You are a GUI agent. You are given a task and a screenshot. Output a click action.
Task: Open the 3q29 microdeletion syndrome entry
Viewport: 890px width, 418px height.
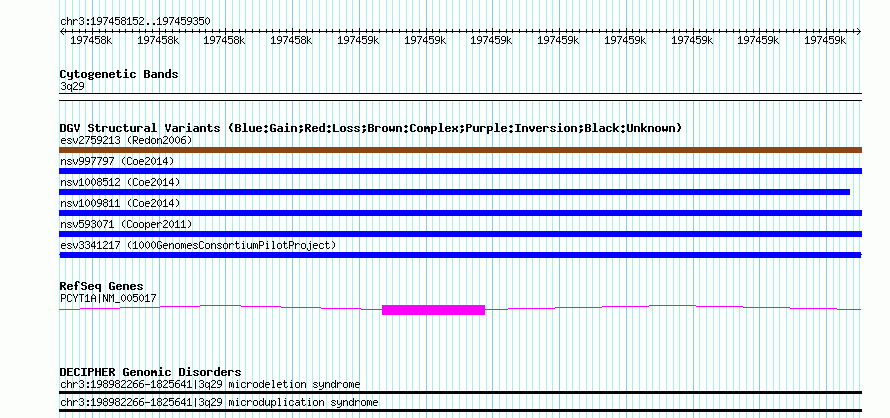210,384
